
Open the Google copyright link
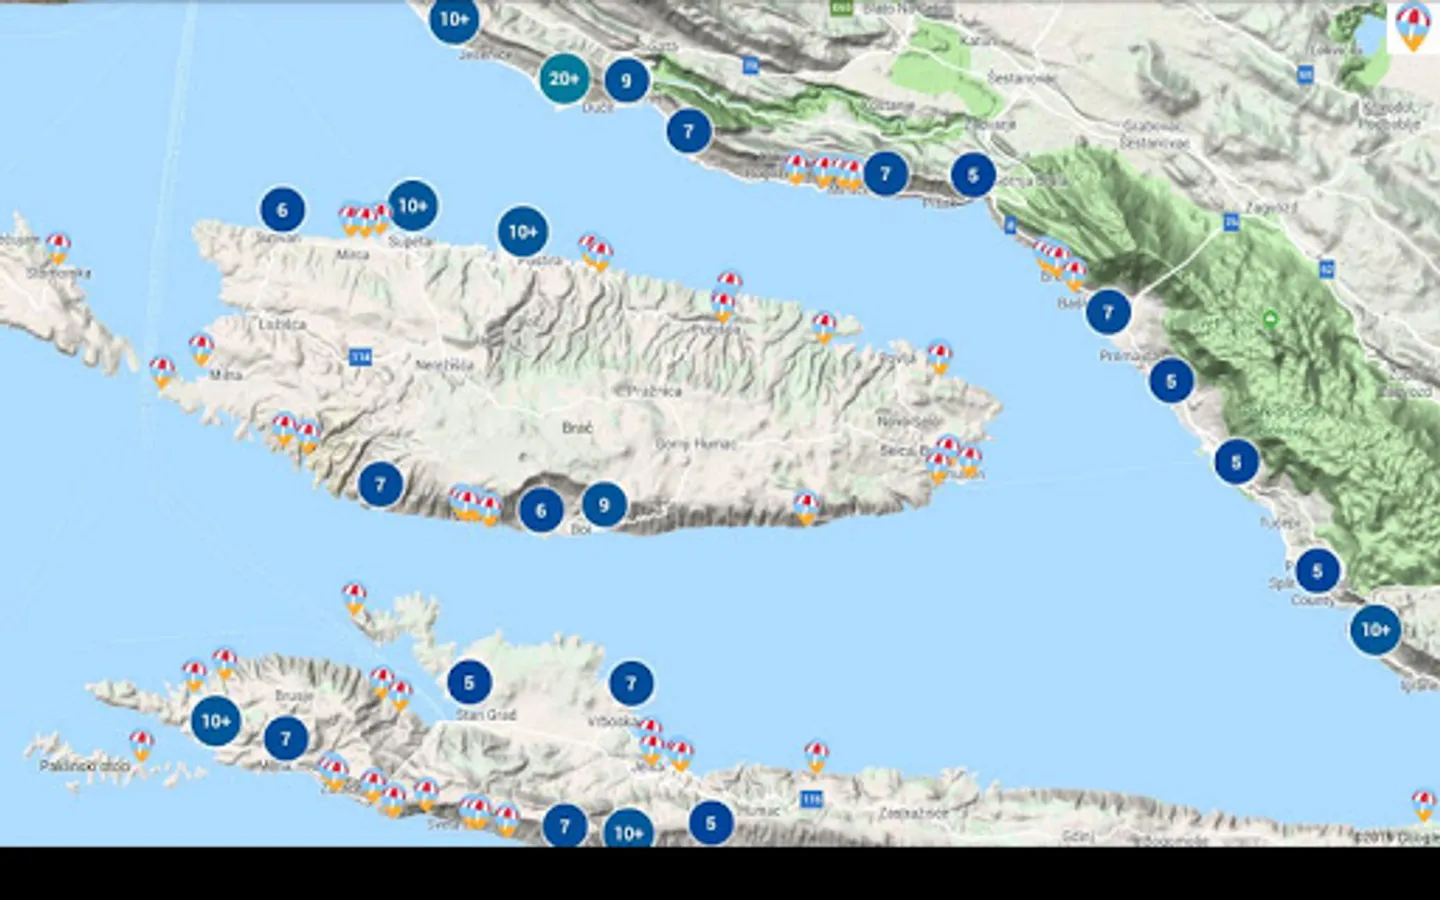point(1398,838)
